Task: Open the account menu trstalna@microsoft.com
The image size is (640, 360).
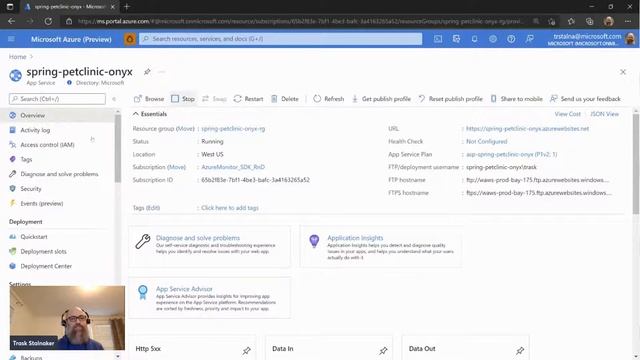Action: coord(592,39)
